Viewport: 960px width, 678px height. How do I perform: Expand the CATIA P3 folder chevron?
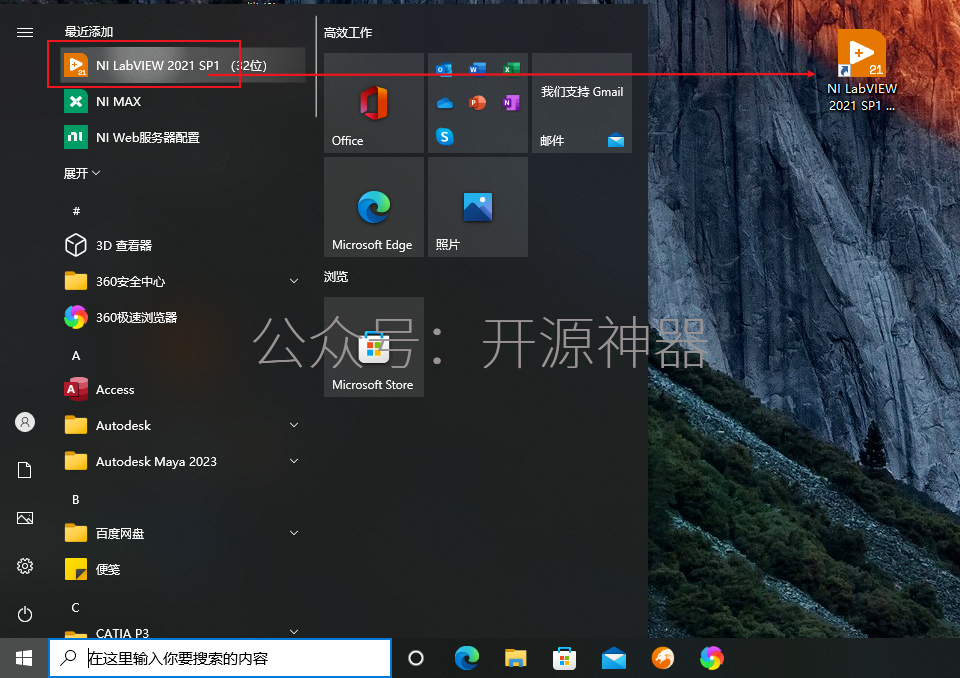[x=294, y=631]
